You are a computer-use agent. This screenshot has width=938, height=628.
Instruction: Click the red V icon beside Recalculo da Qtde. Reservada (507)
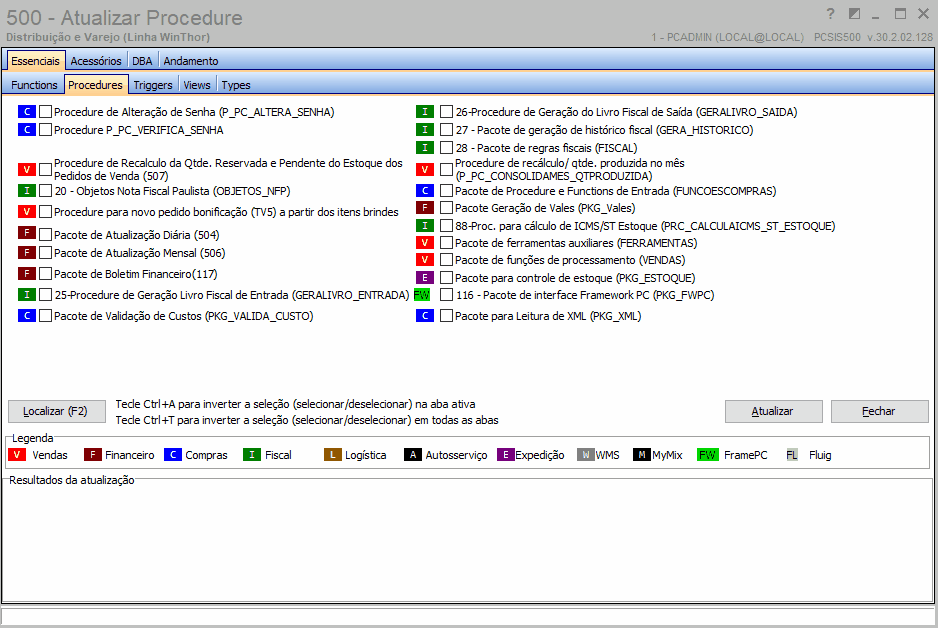27,169
